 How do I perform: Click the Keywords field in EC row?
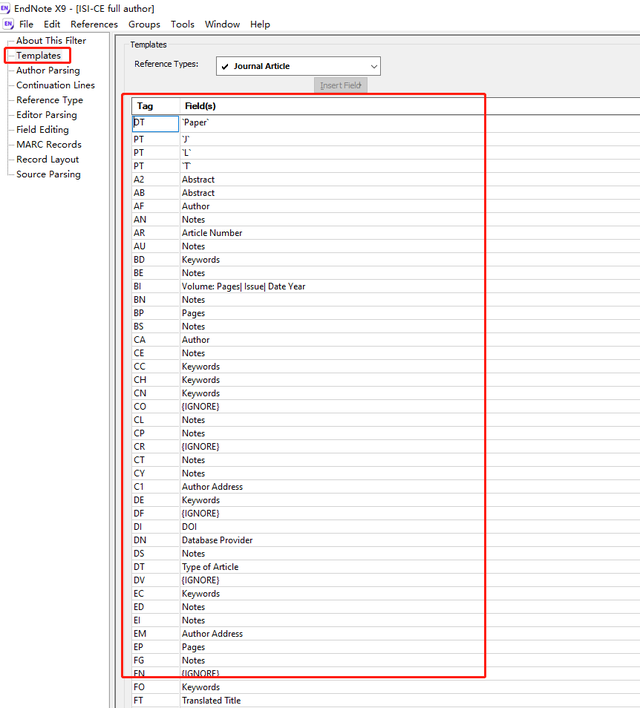click(410, 594)
